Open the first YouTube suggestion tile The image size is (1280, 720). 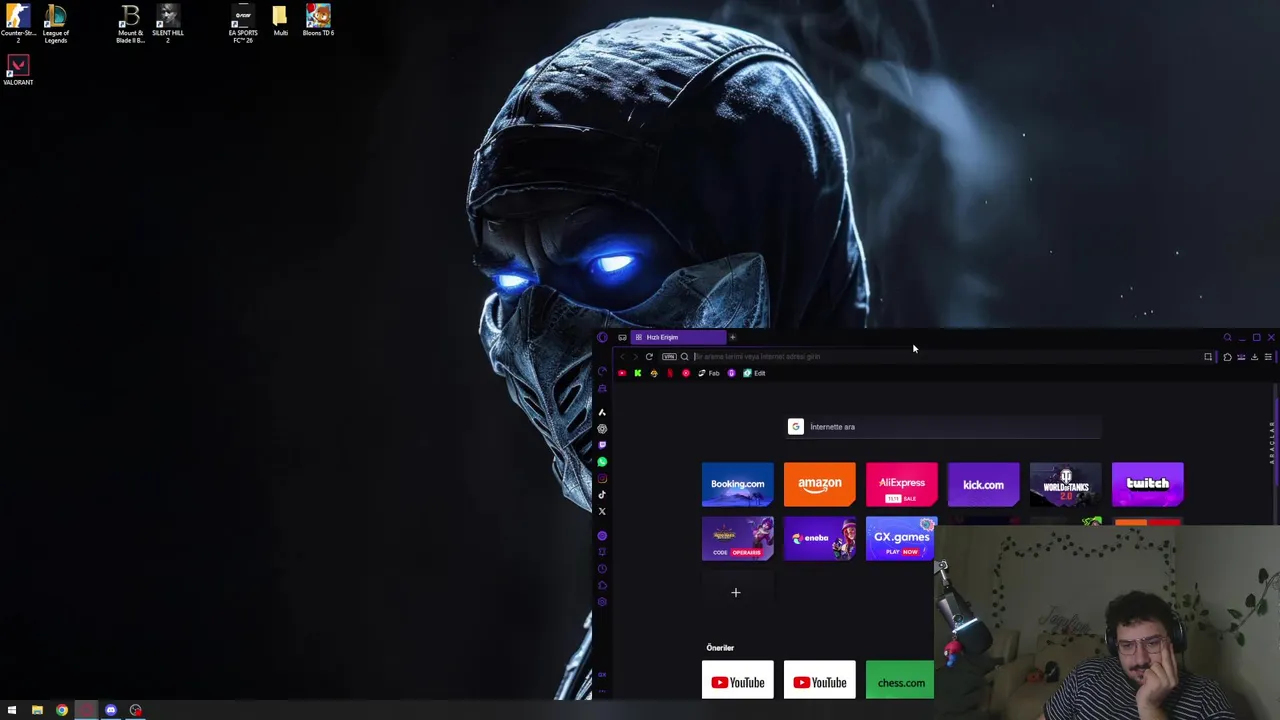click(738, 681)
